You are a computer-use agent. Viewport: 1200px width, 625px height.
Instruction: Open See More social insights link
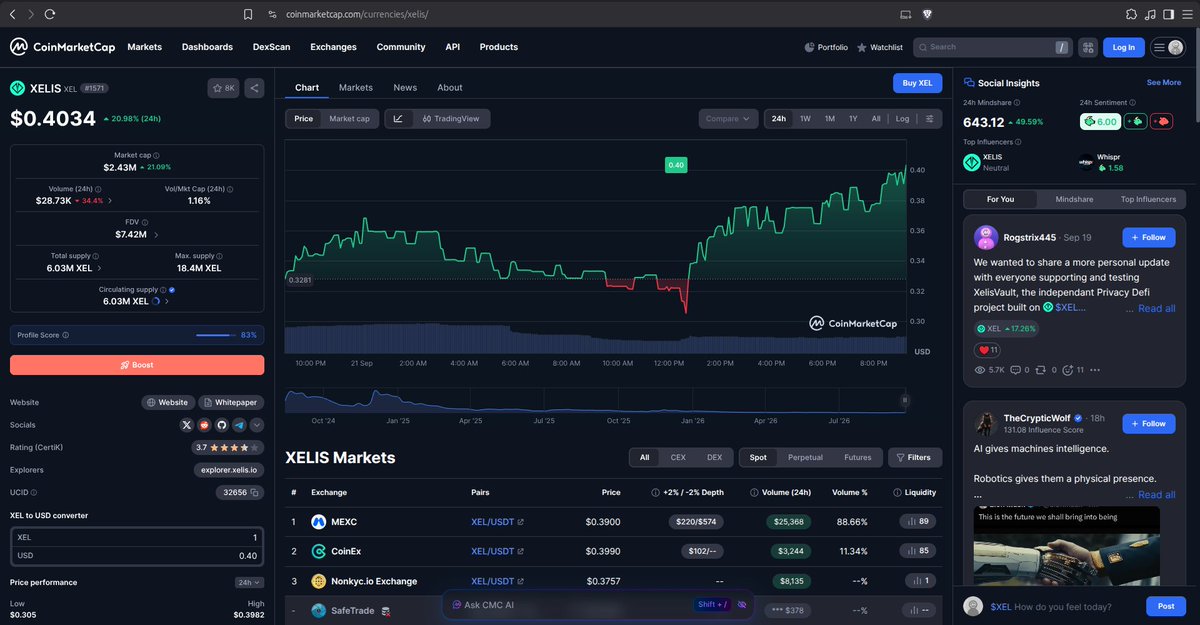[1163, 83]
